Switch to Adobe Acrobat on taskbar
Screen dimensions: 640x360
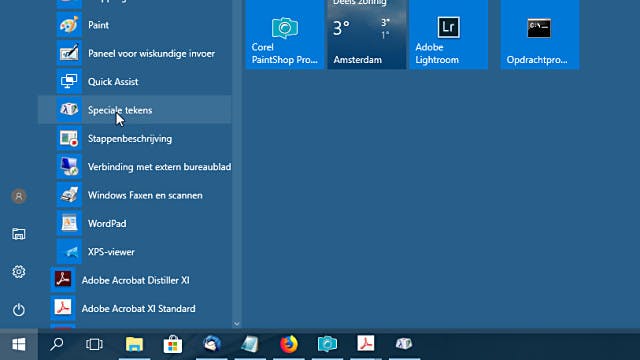(x=366, y=344)
